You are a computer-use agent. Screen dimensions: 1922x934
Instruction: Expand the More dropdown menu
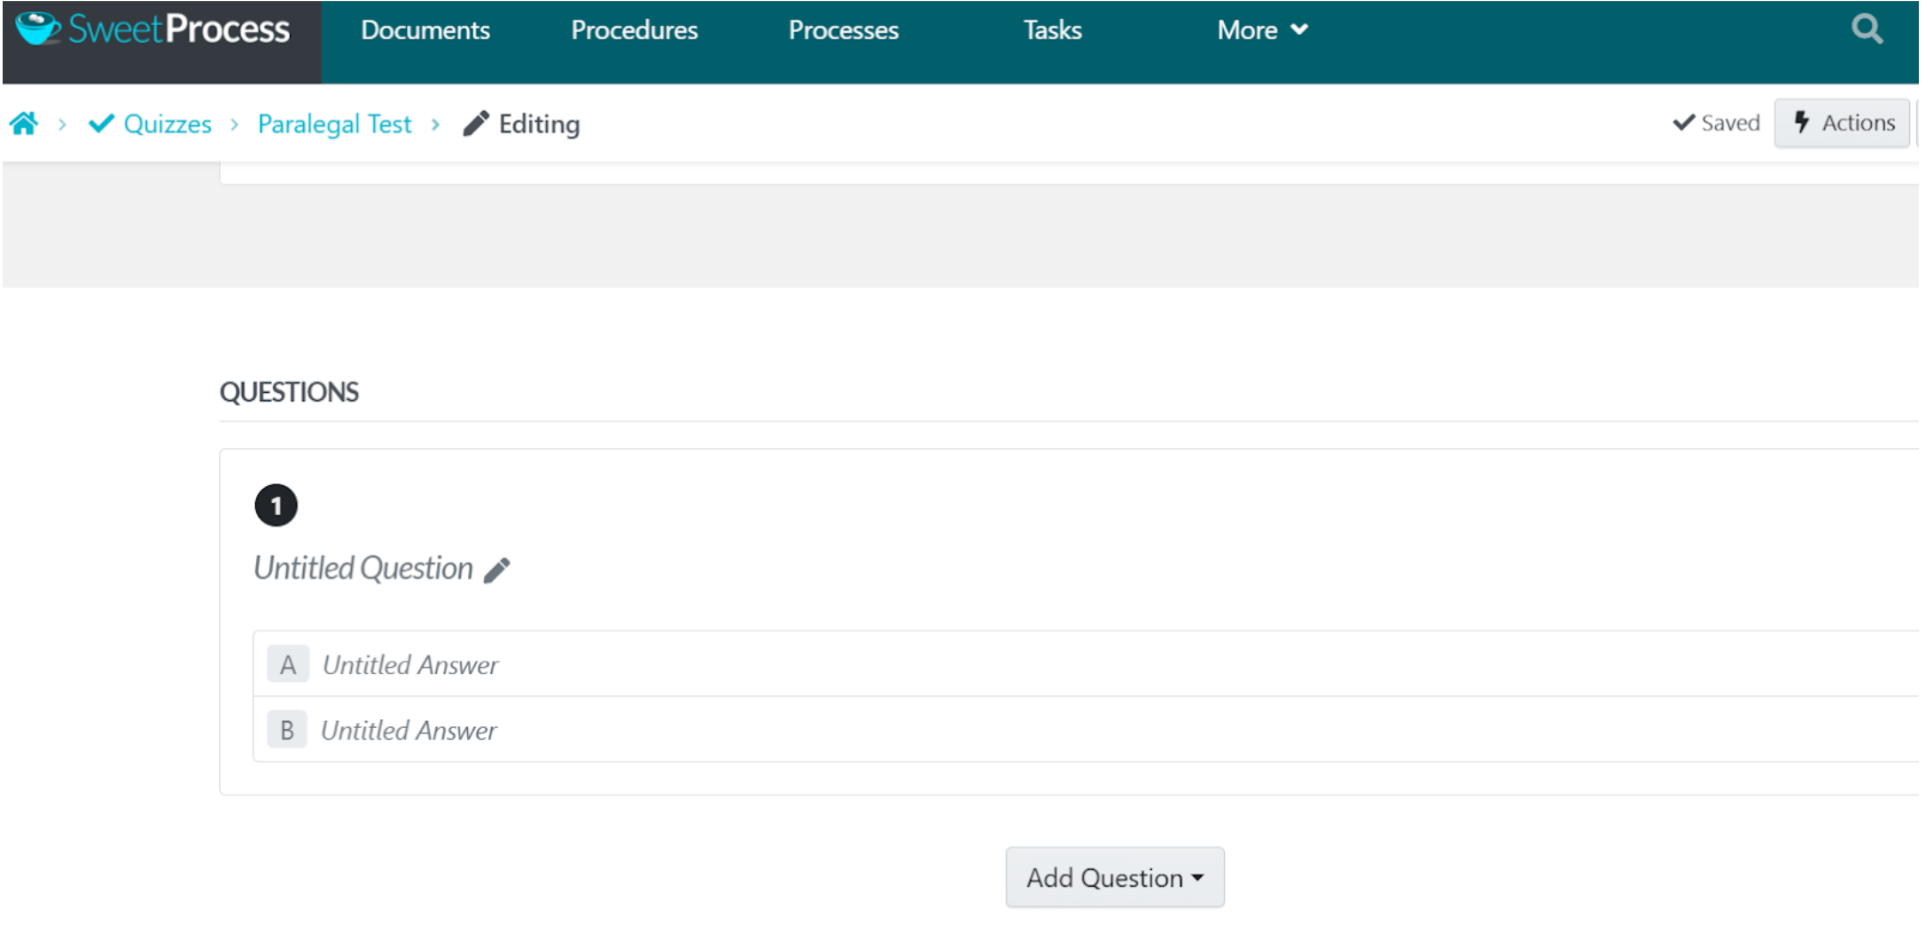(x=1262, y=30)
